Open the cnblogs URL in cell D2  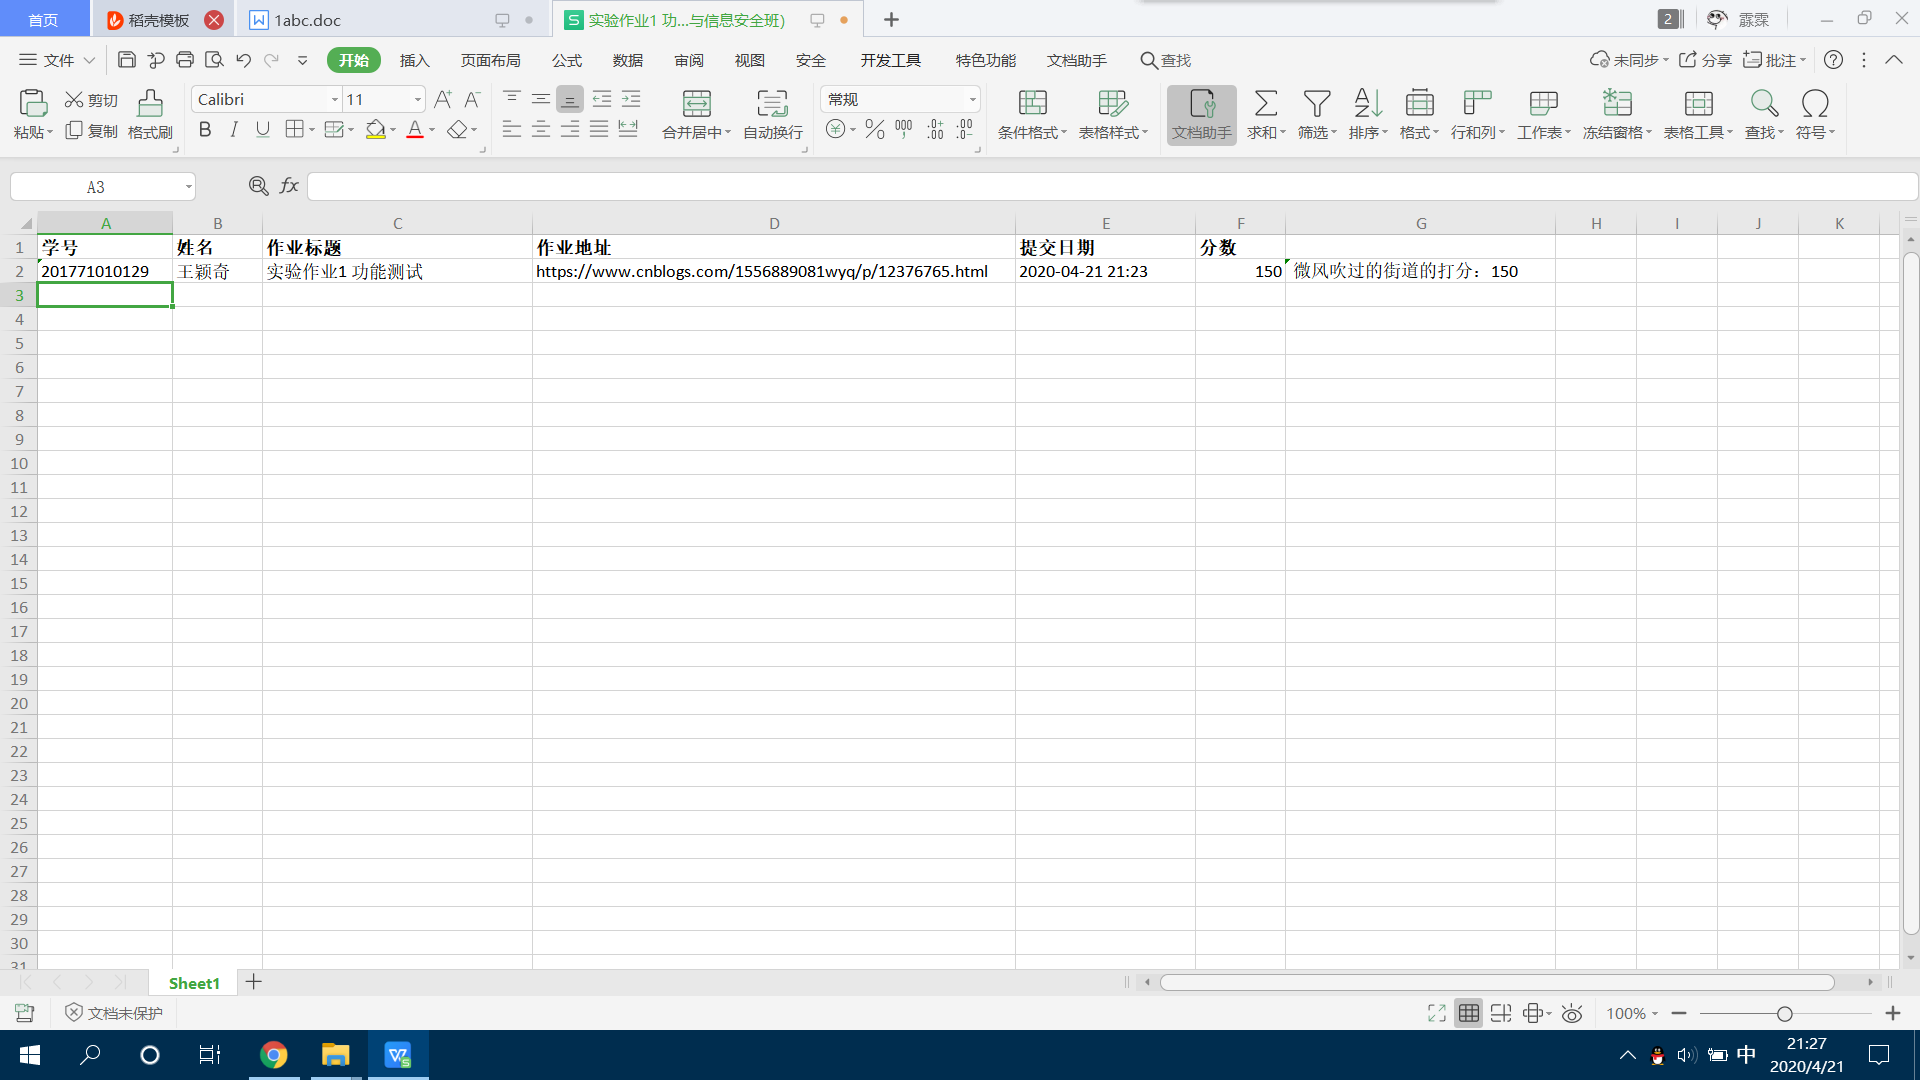click(x=761, y=271)
